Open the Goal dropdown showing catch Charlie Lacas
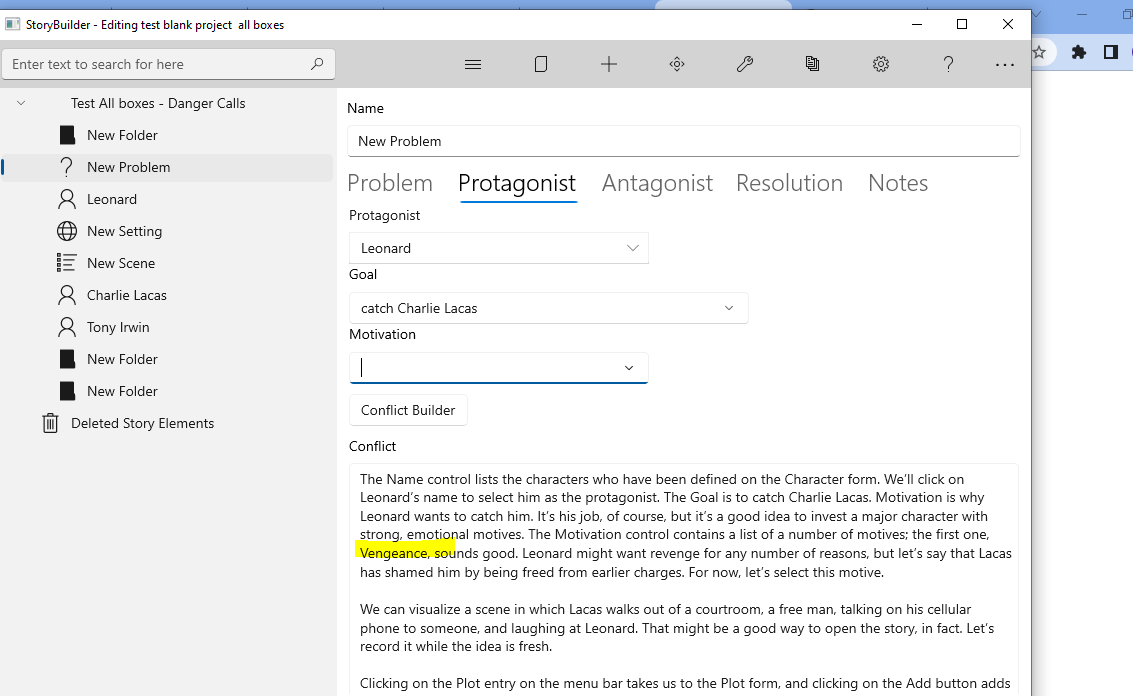This screenshot has width=1133, height=696. coord(728,307)
